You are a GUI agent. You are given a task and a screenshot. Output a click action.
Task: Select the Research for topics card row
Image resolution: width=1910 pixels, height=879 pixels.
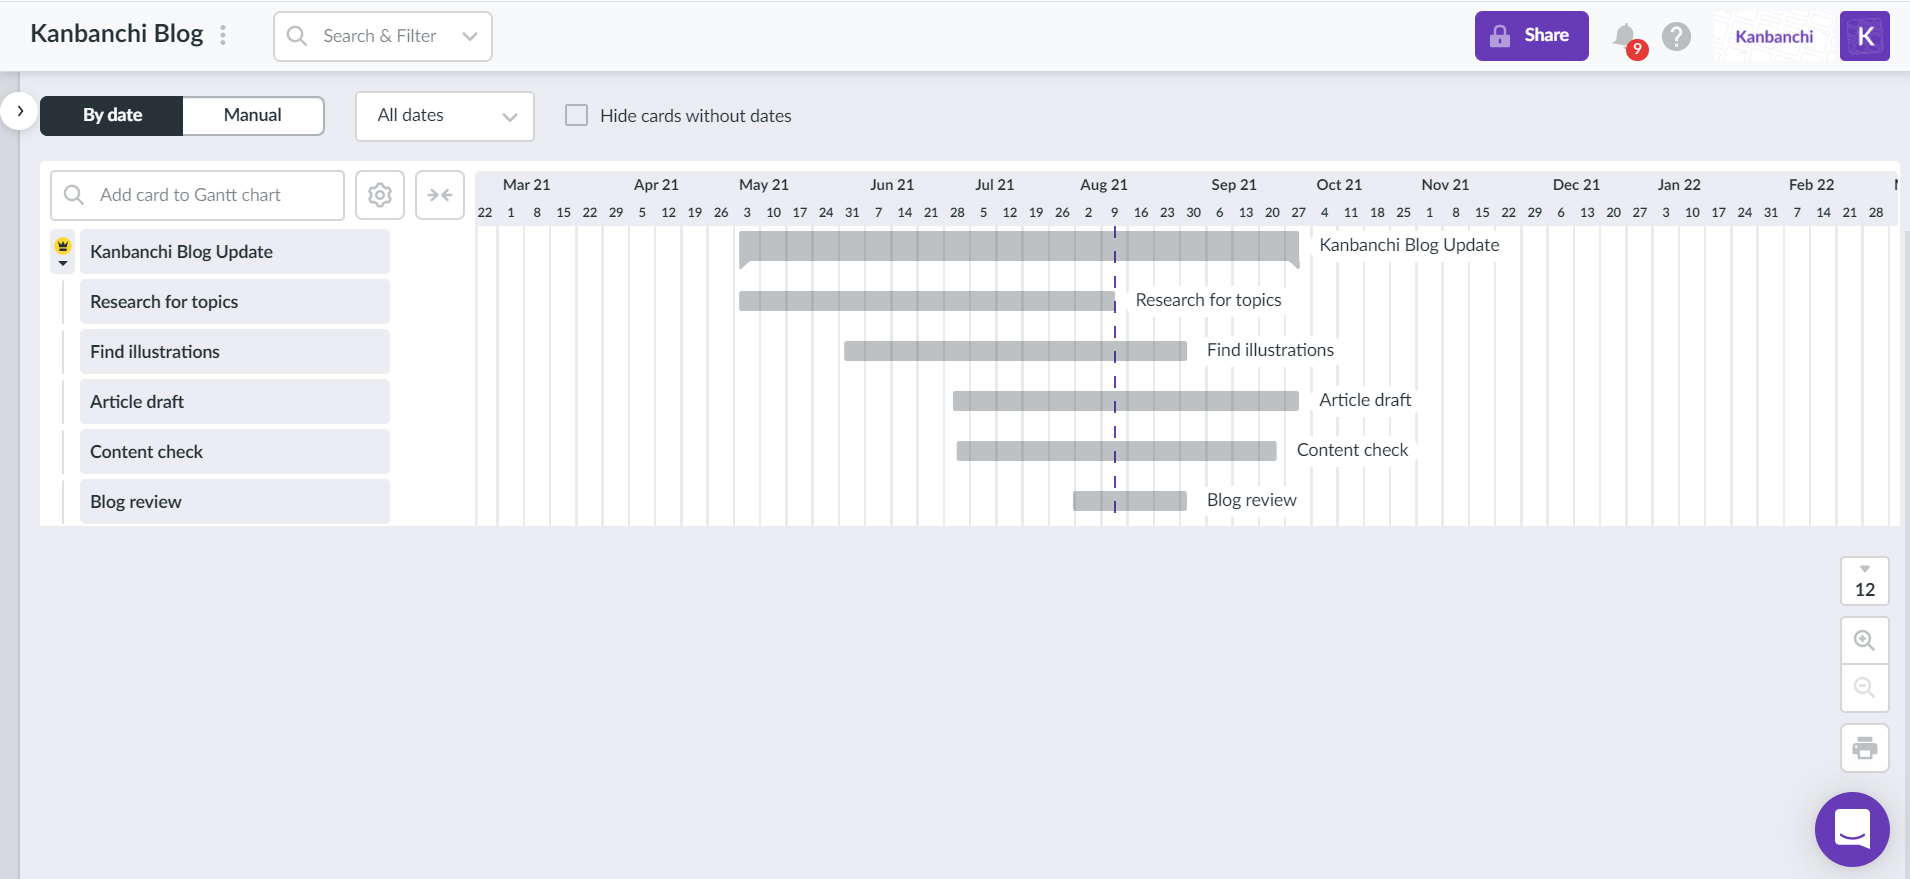(x=235, y=302)
